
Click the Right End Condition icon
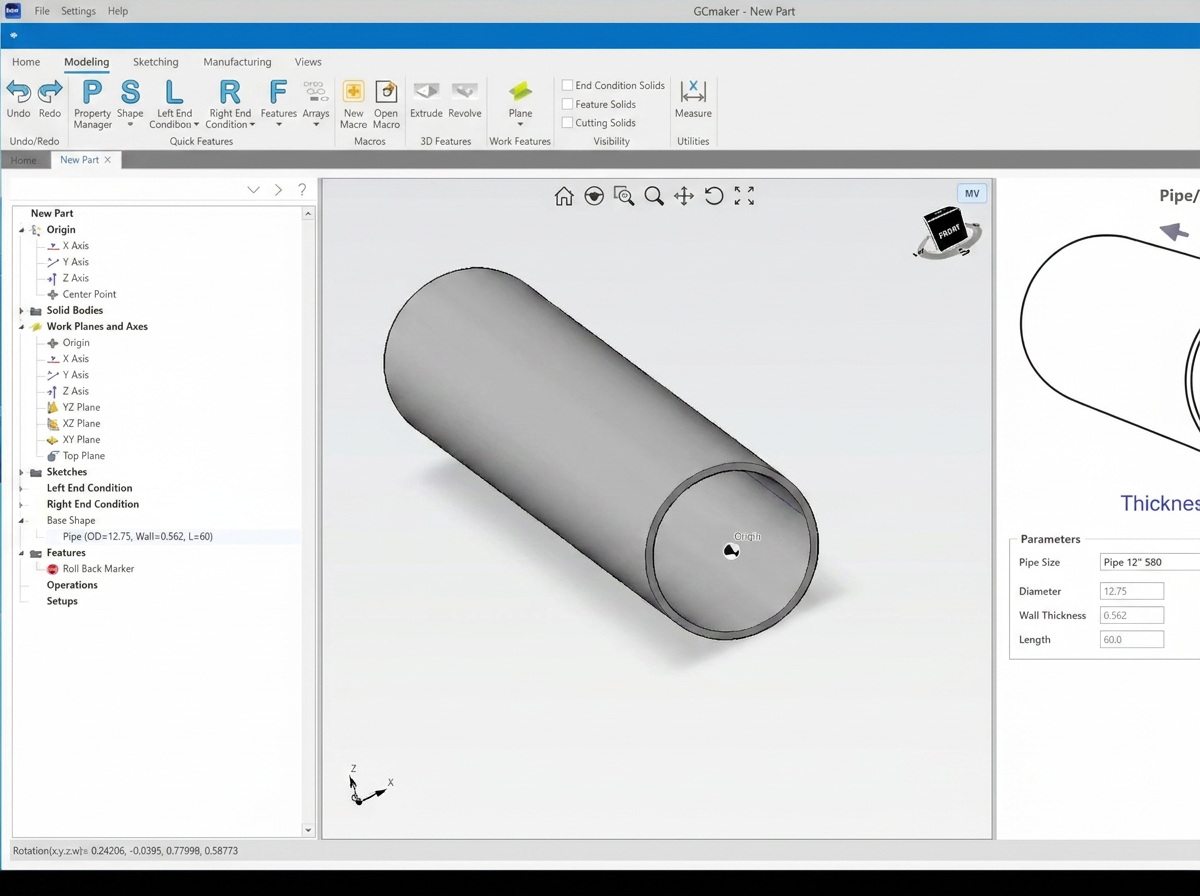[230, 92]
